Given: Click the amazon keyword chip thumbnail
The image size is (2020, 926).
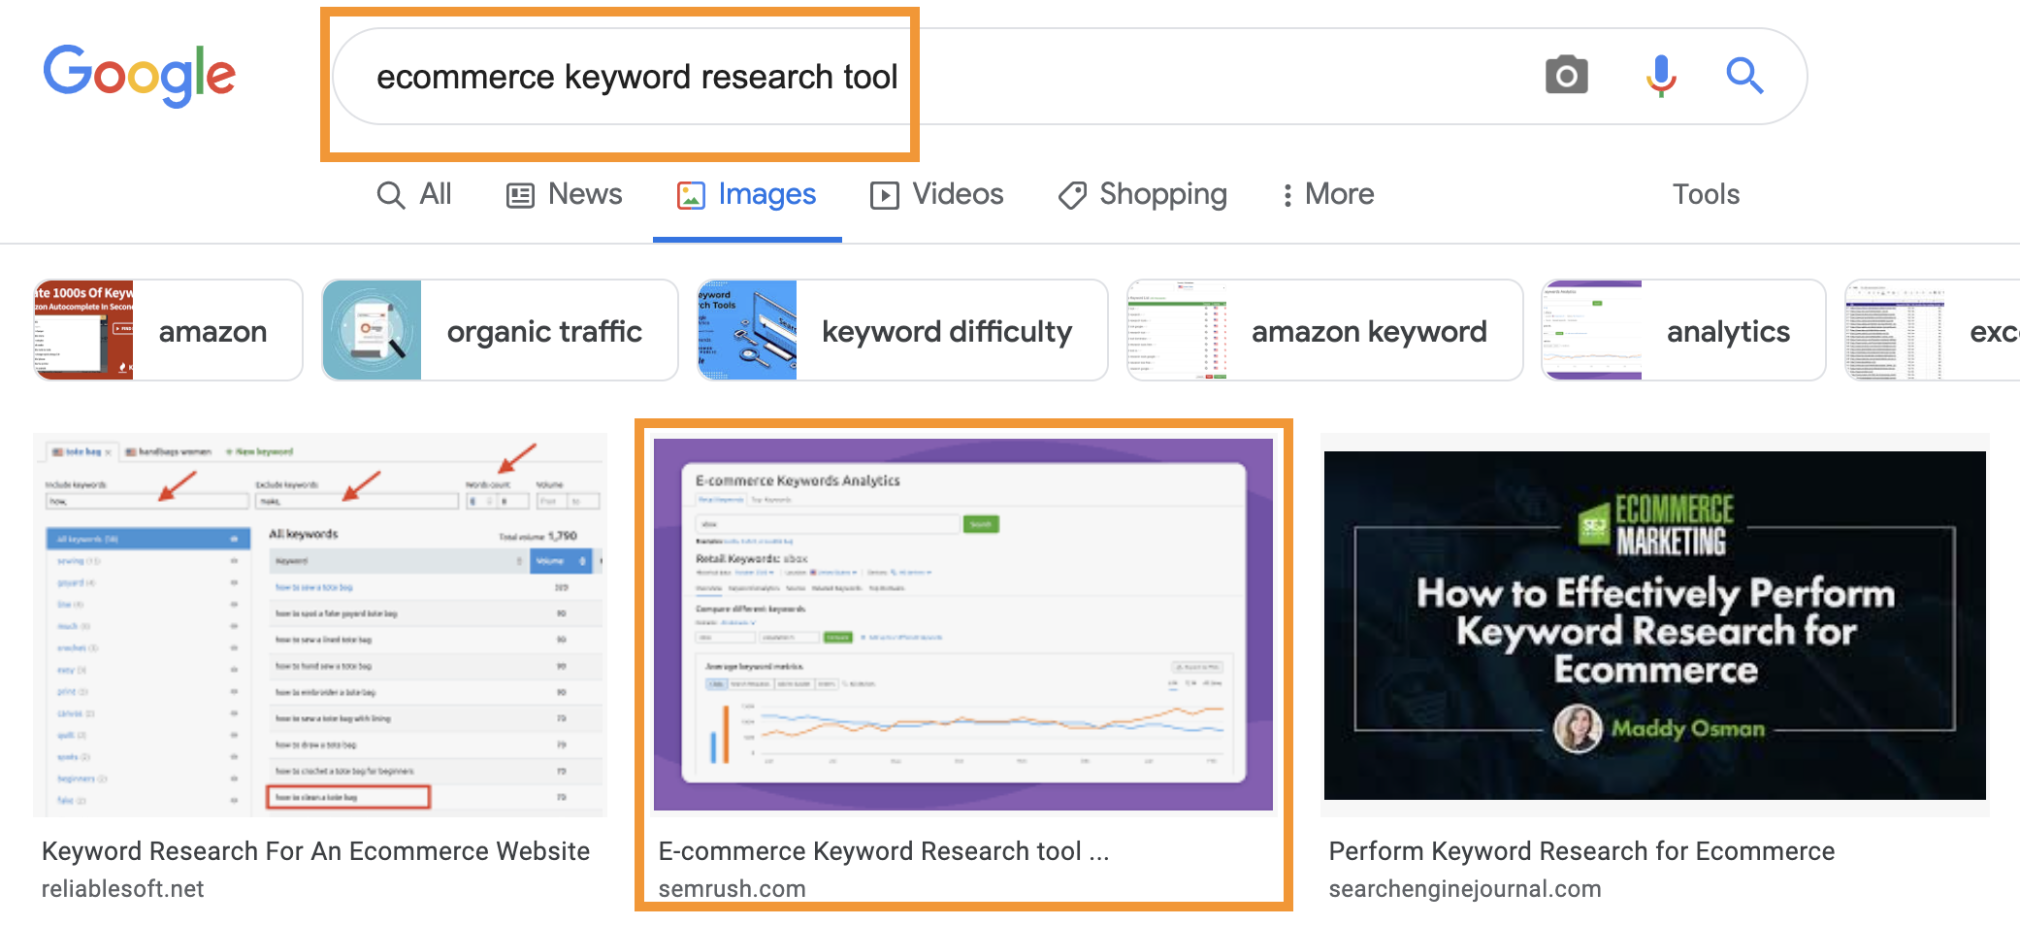Looking at the screenshot, I should click(1177, 331).
